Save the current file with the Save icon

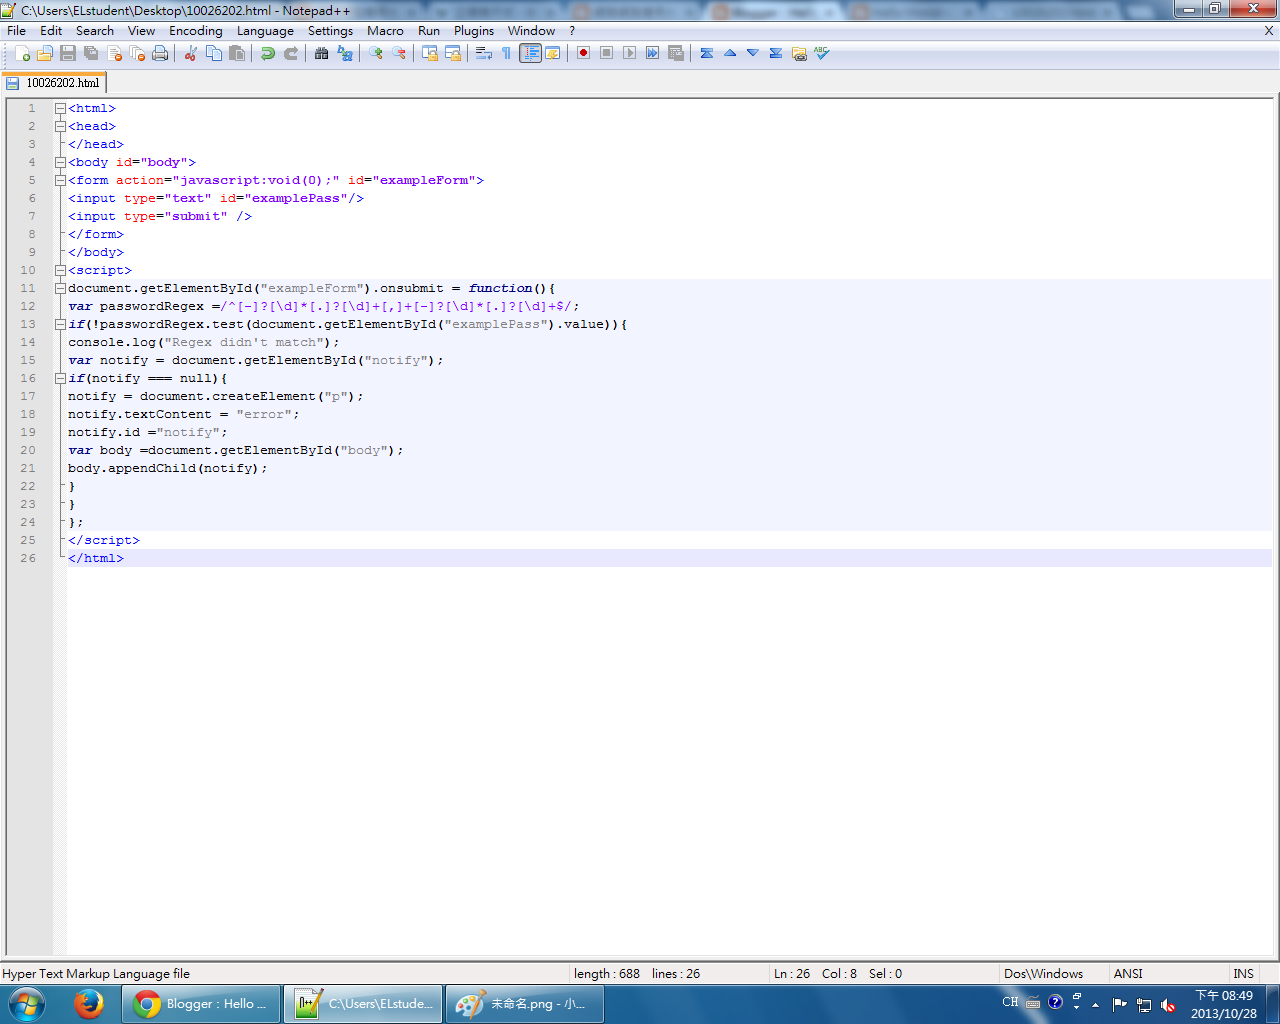pos(68,53)
